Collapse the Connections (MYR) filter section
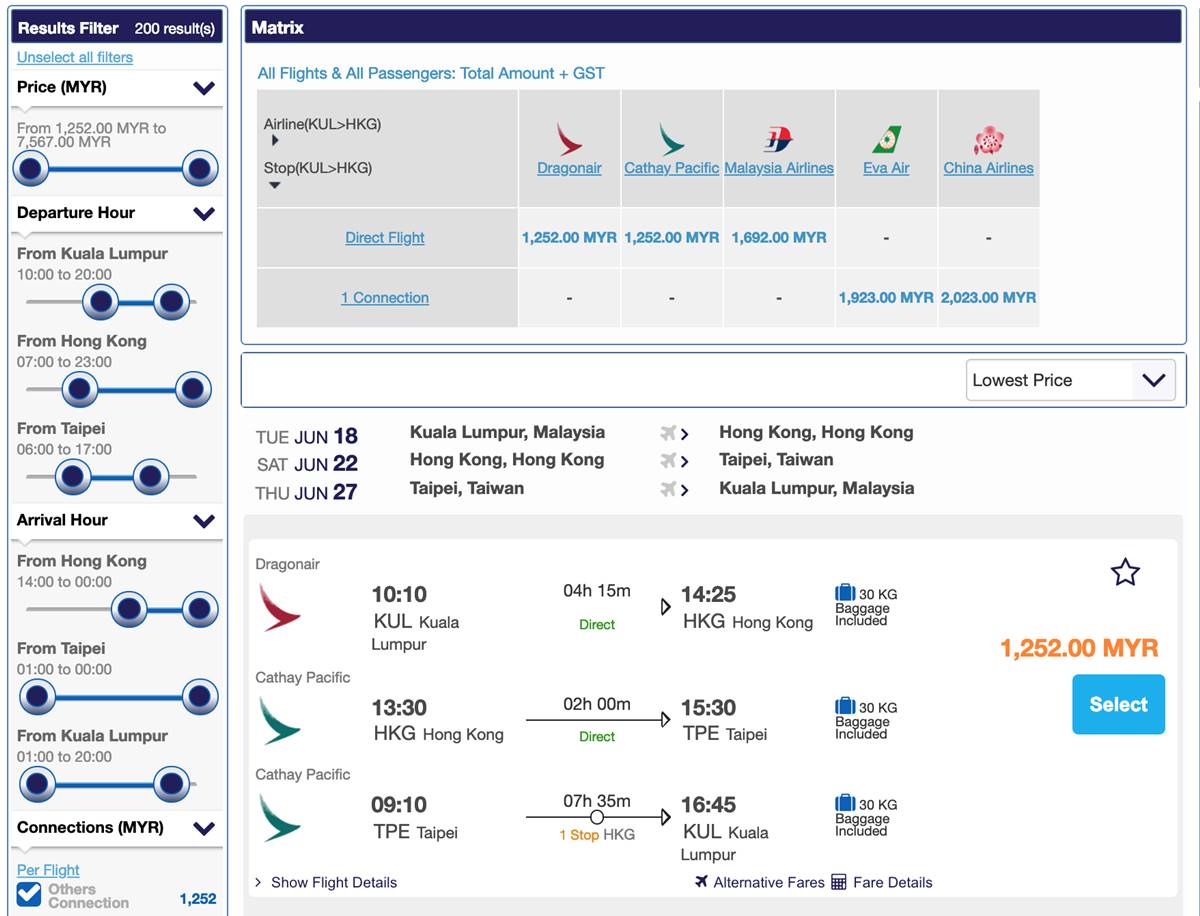The width and height of the screenshot is (1200, 916). coord(204,828)
